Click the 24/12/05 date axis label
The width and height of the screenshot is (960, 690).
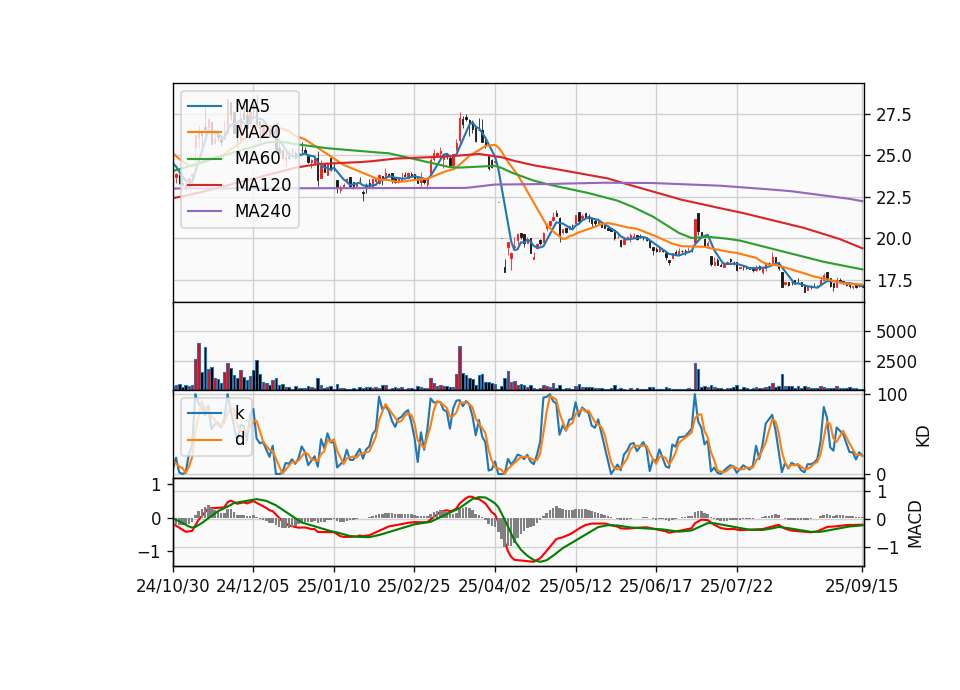[253, 586]
